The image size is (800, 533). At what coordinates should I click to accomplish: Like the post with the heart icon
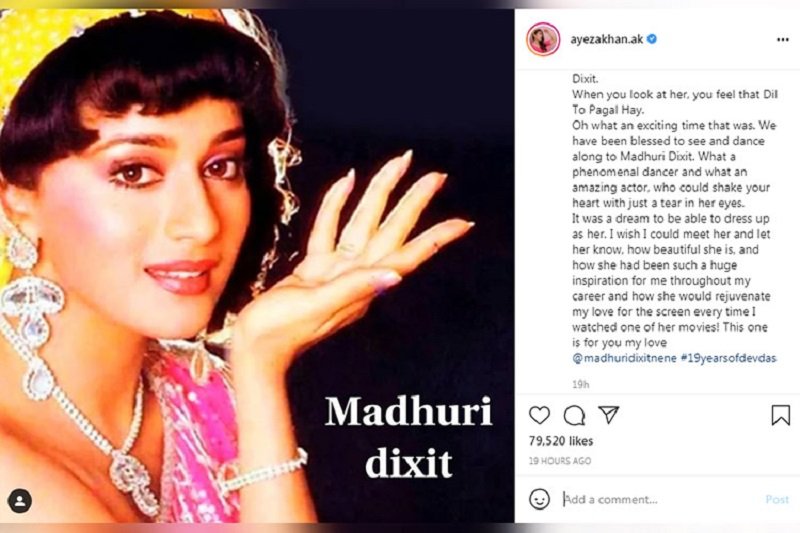point(539,415)
